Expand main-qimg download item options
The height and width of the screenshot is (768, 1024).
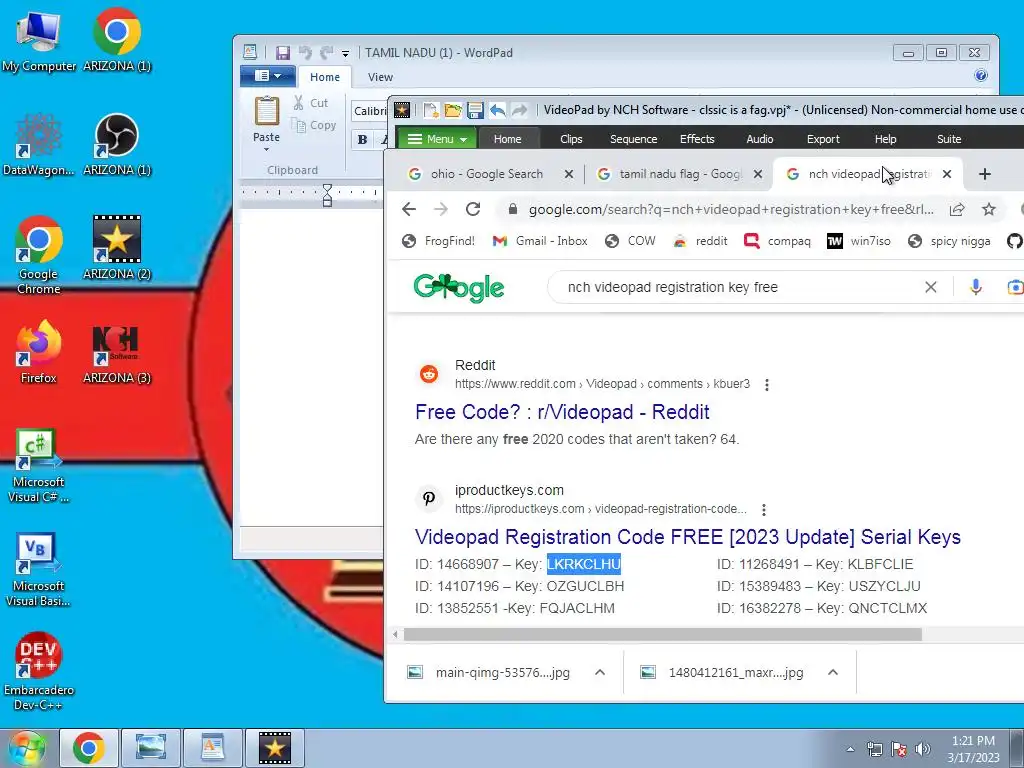(600, 672)
